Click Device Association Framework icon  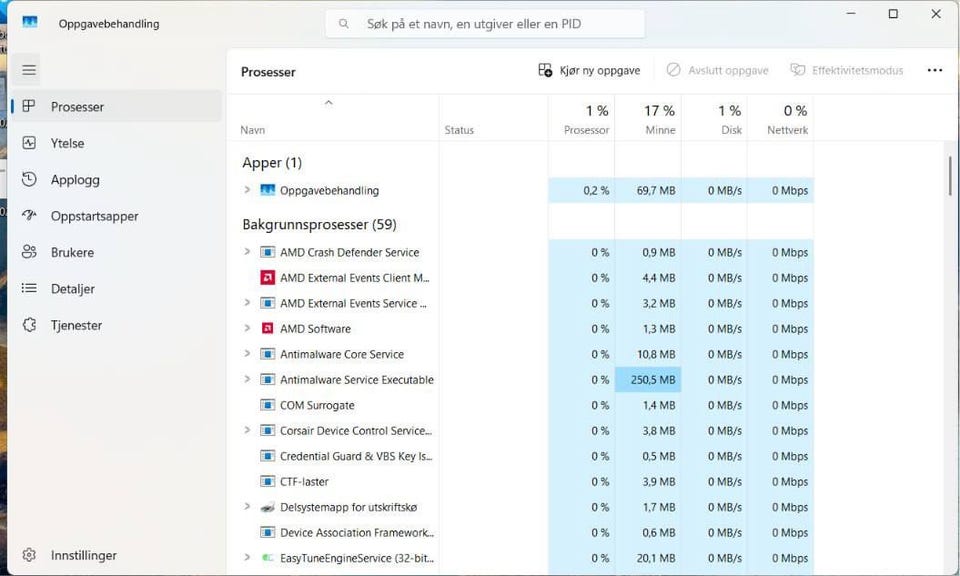pos(268,533)
